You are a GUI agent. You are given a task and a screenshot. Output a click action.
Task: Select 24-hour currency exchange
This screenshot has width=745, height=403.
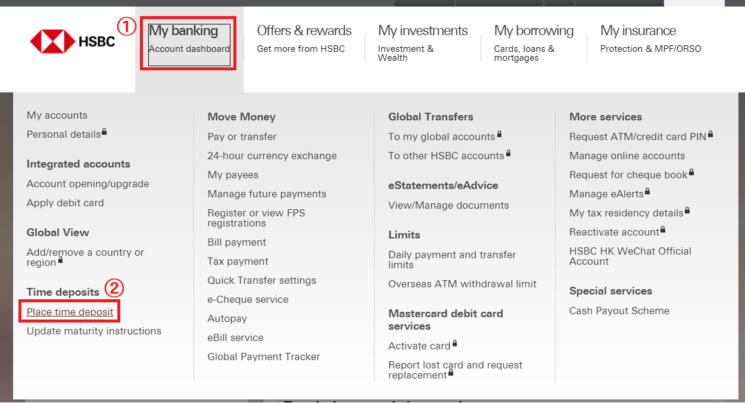coord(272,156)
